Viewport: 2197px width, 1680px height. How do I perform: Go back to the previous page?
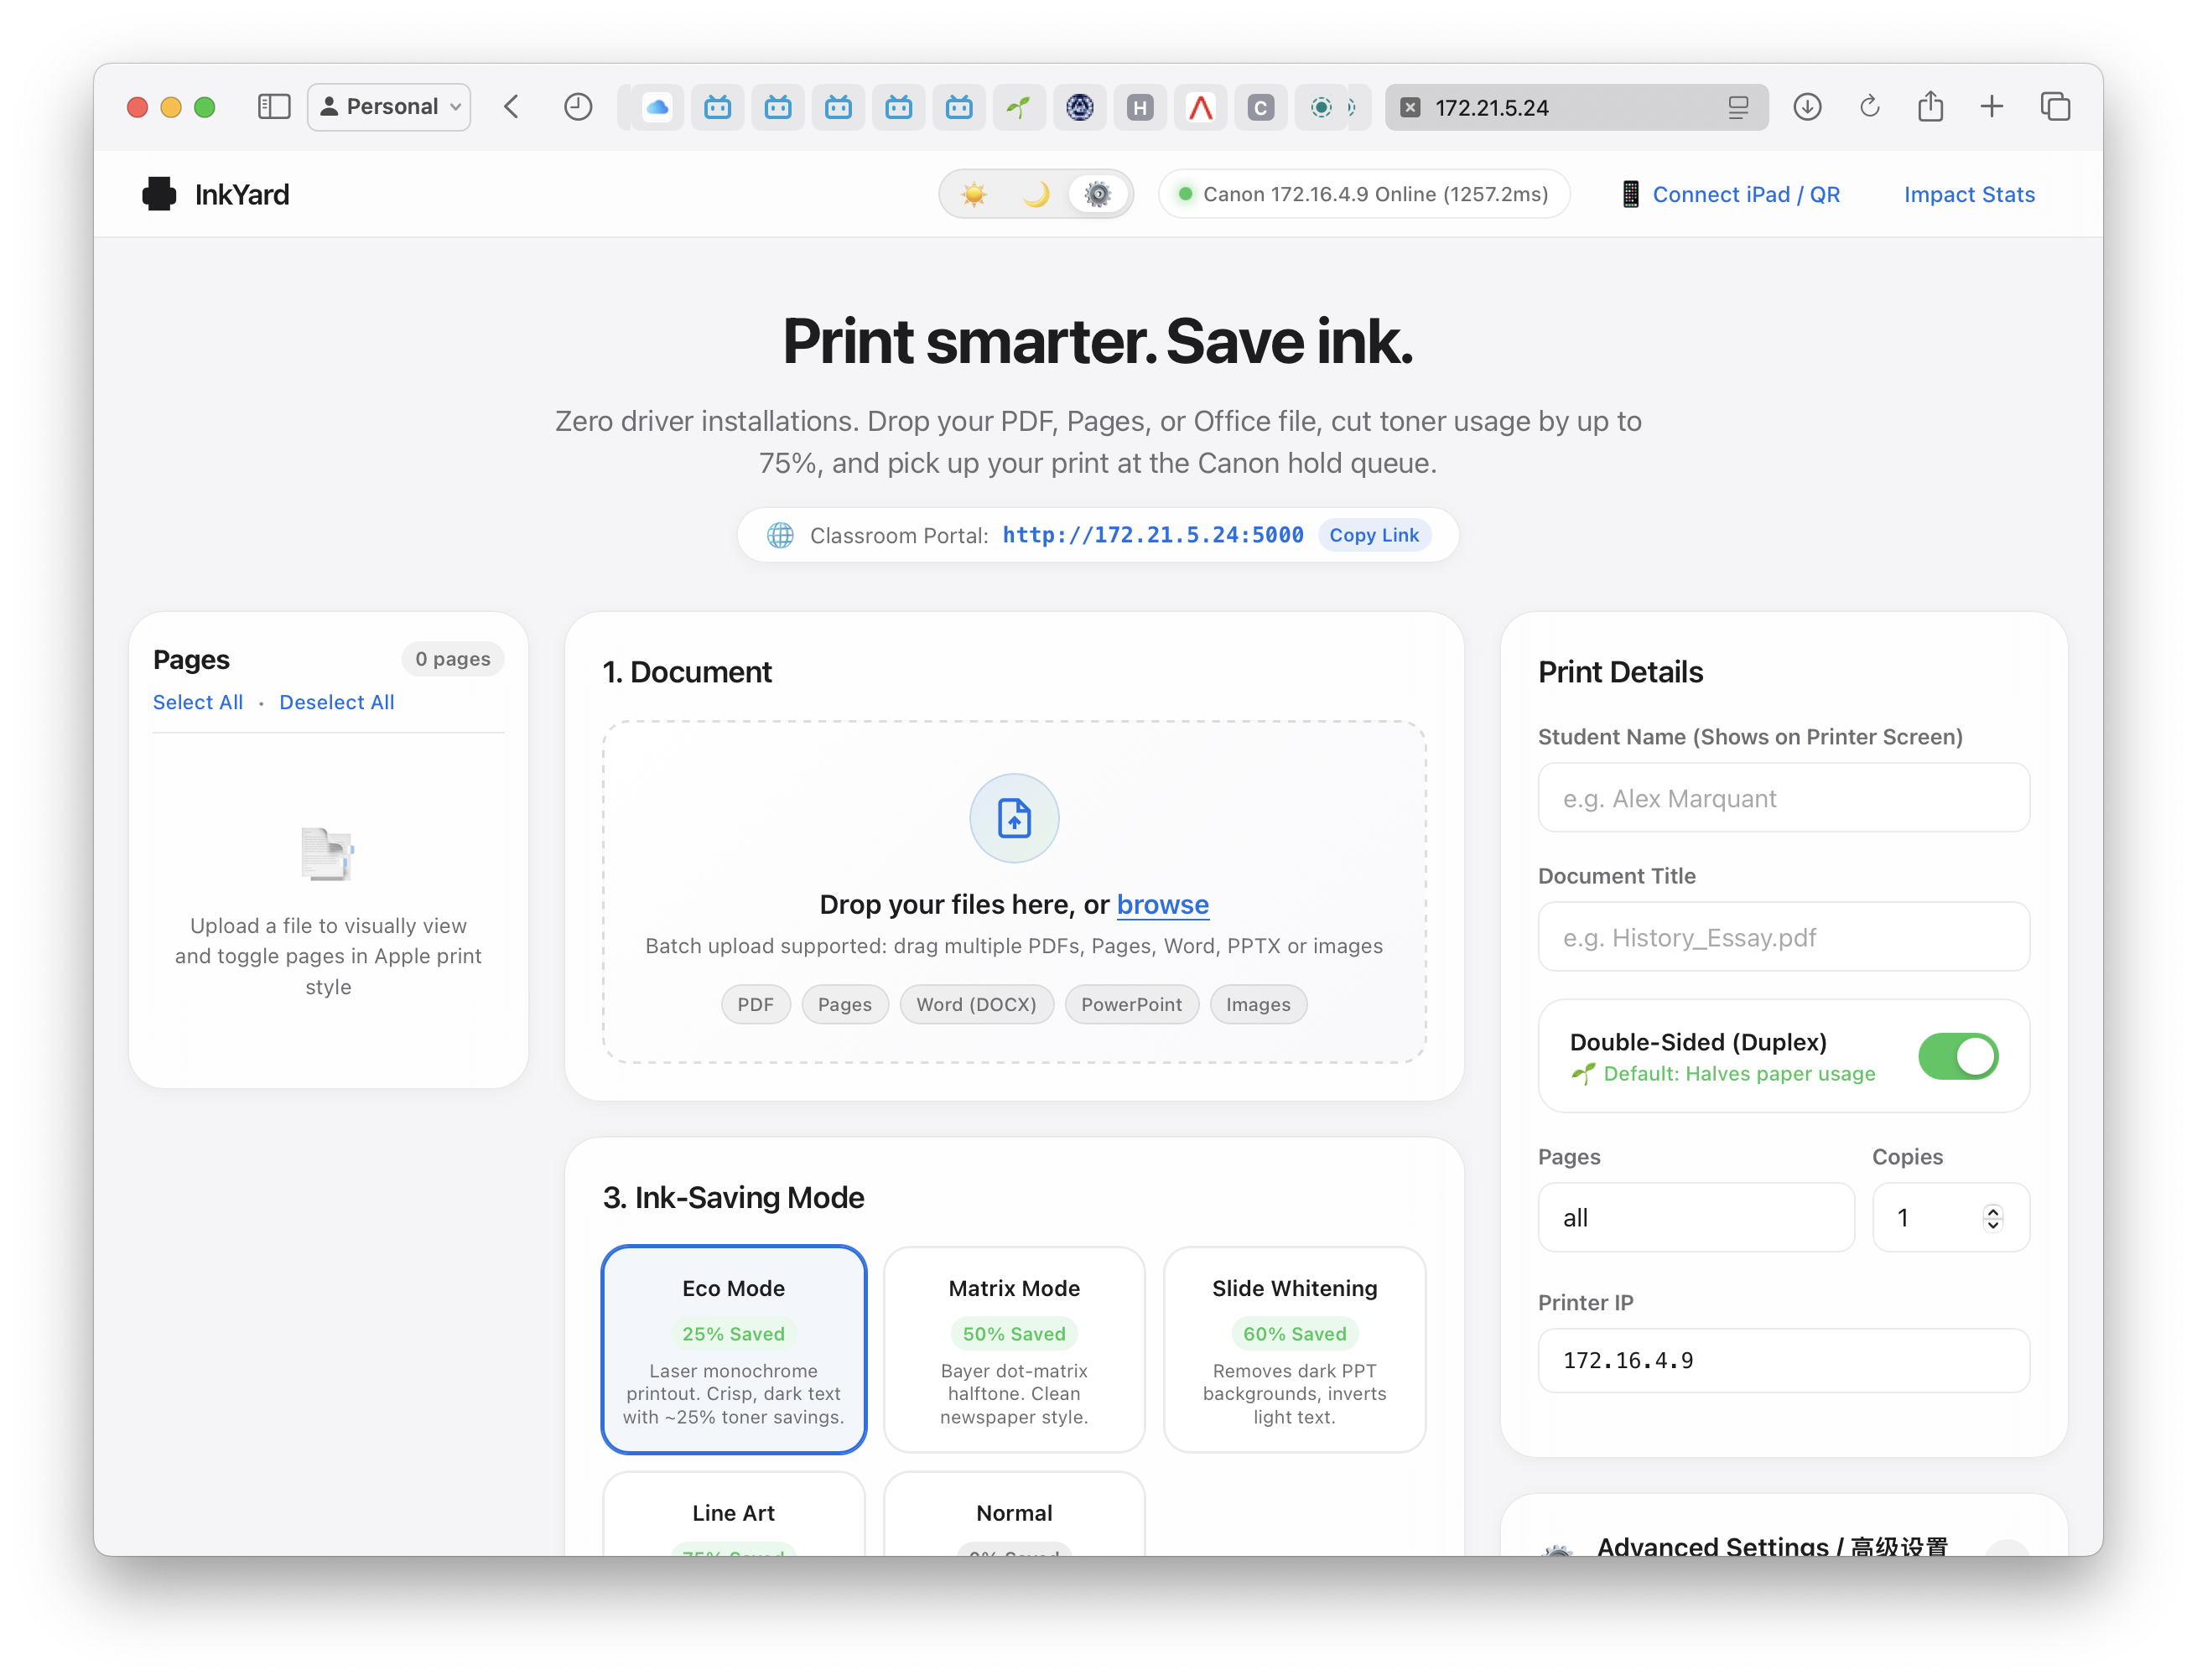point(511,107)
